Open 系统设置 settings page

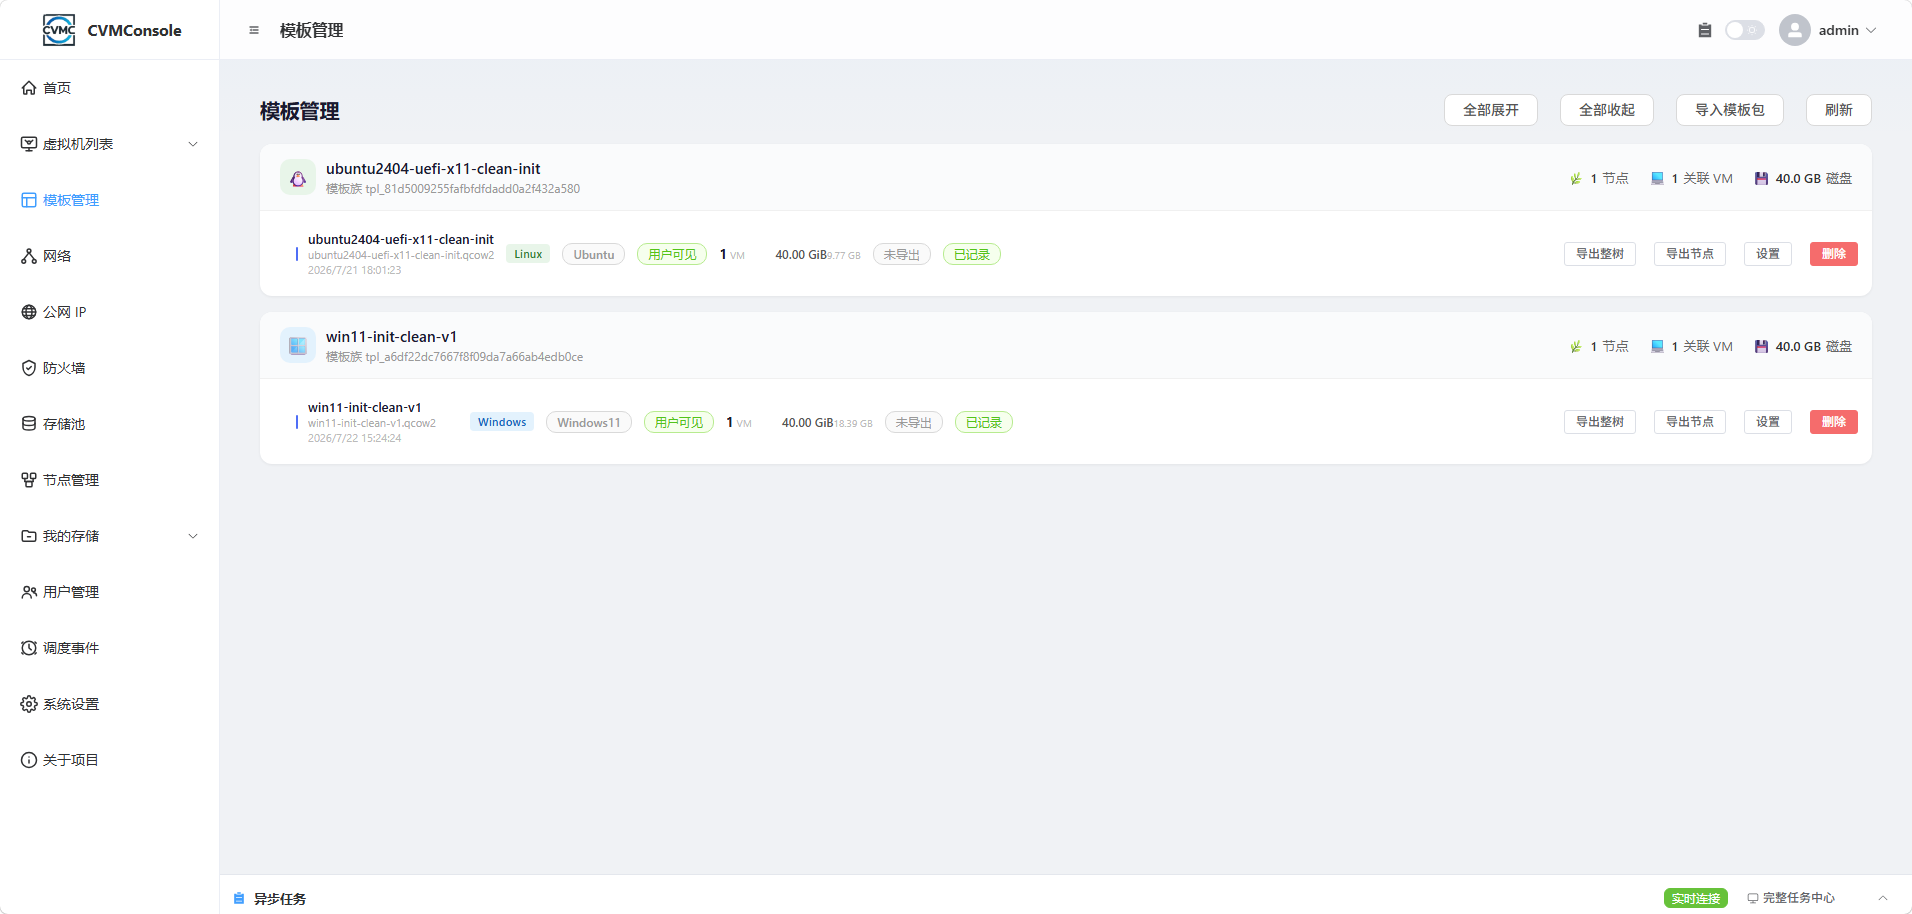coord(110,704)
